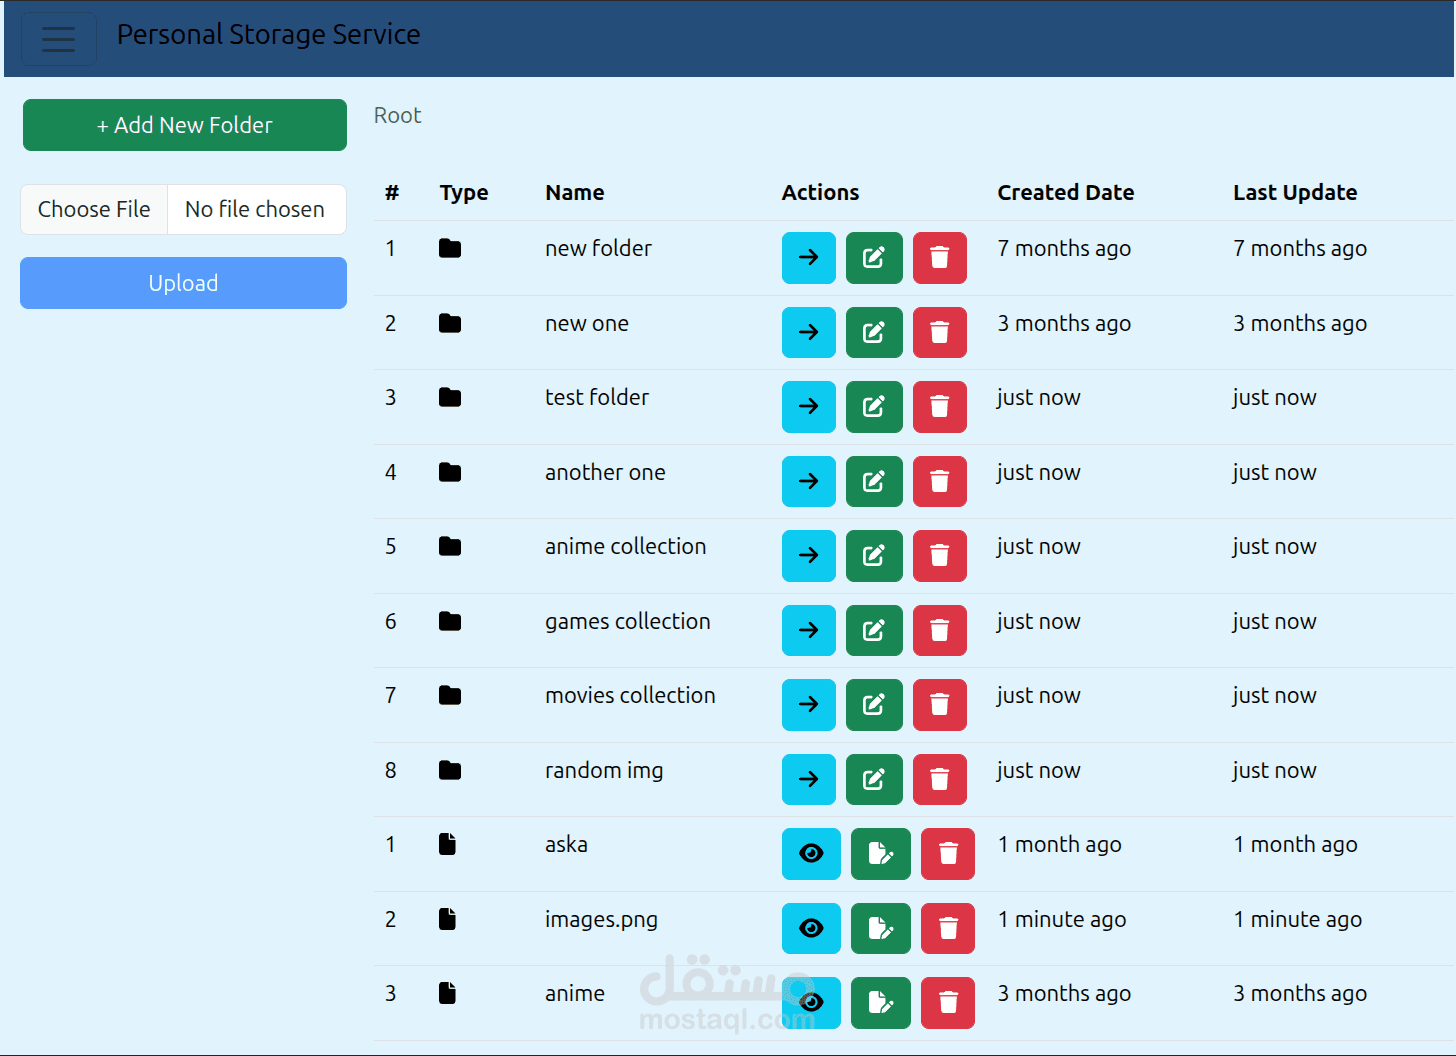Delete the 'new folder' folder
1456x1056 pixels.
940,258
